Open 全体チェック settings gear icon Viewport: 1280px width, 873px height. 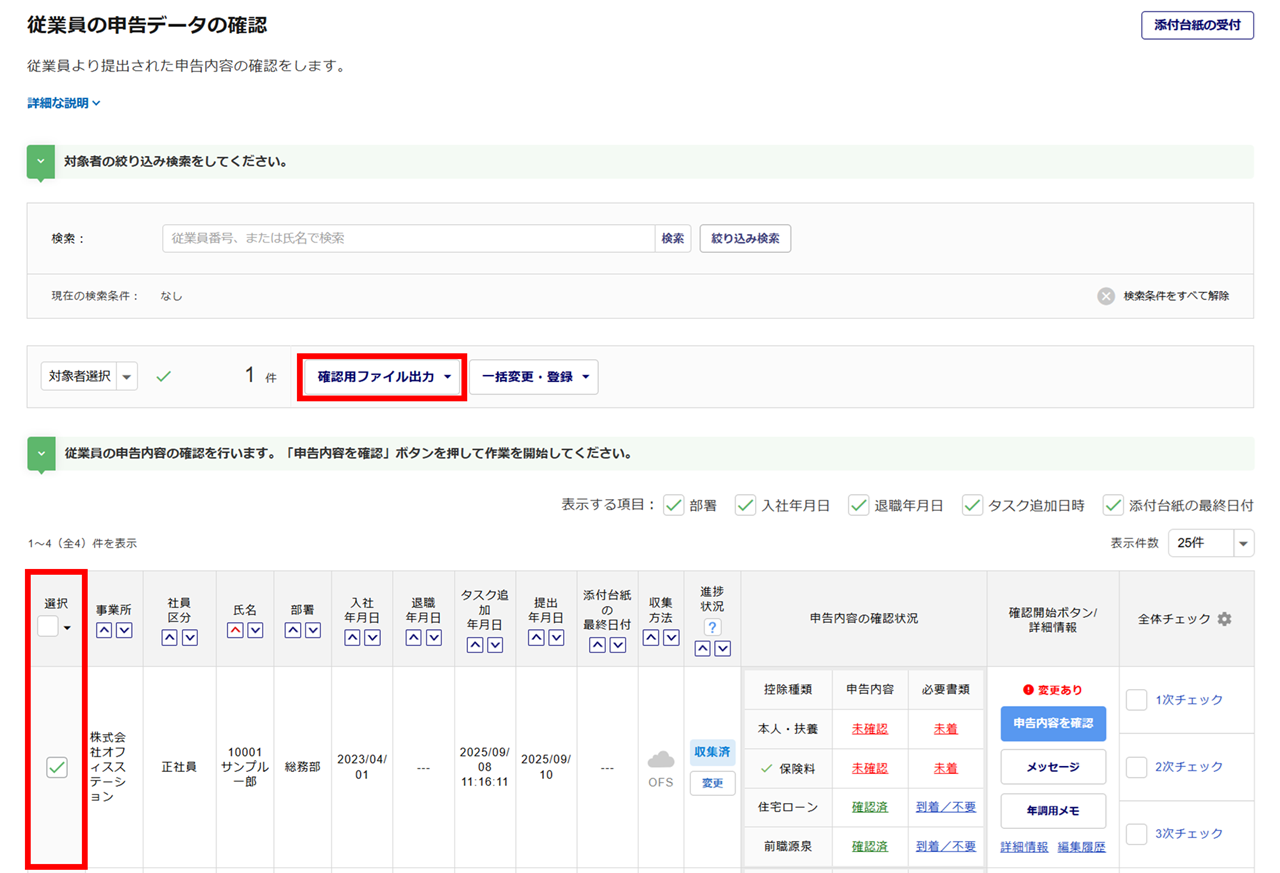[x=1224, y=619]
